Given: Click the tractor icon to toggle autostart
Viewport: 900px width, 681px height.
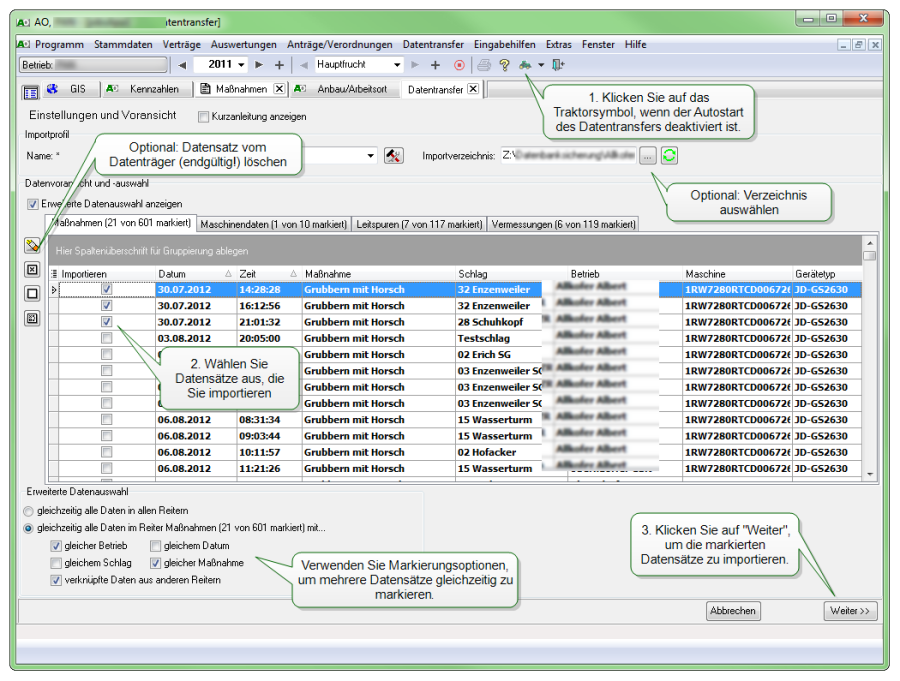Looking at the screenshot, I should 525,64.
